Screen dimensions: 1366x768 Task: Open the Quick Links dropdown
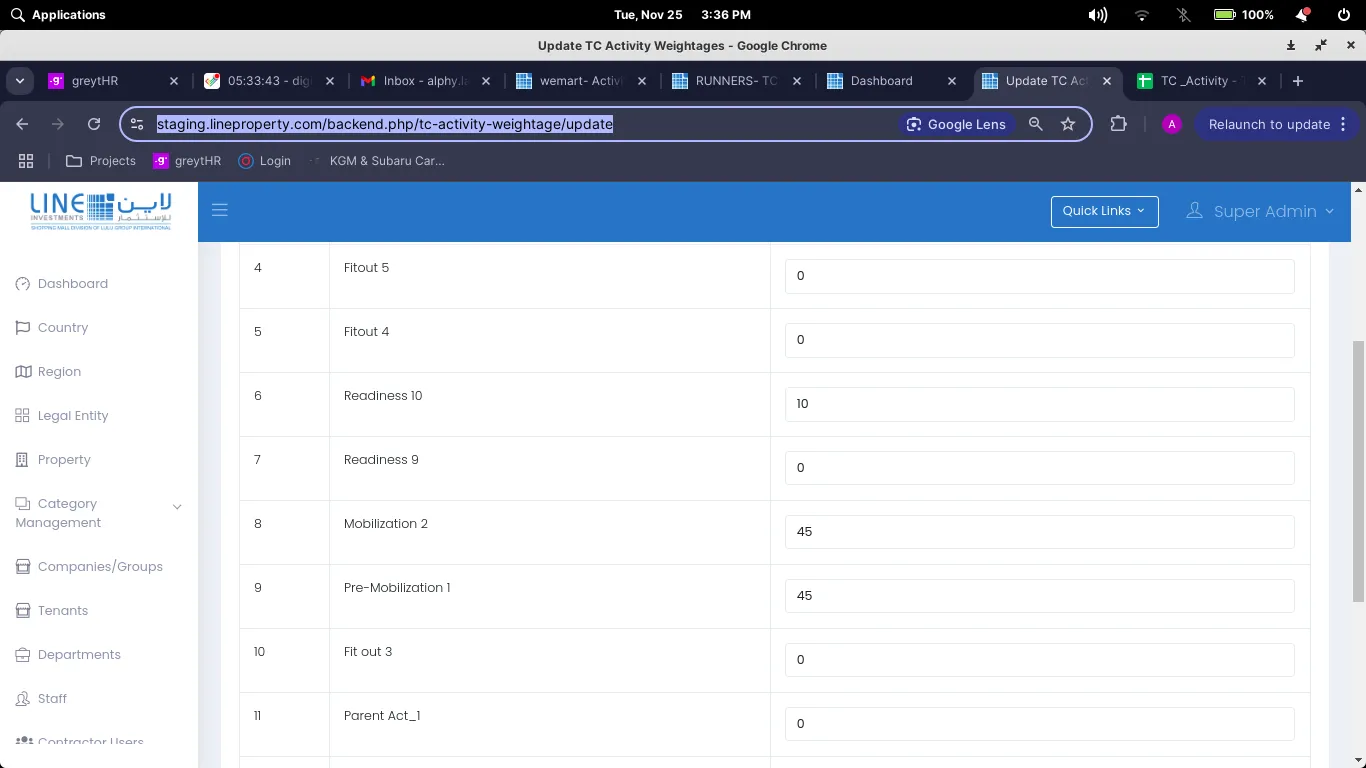(x=1104, y=211)
